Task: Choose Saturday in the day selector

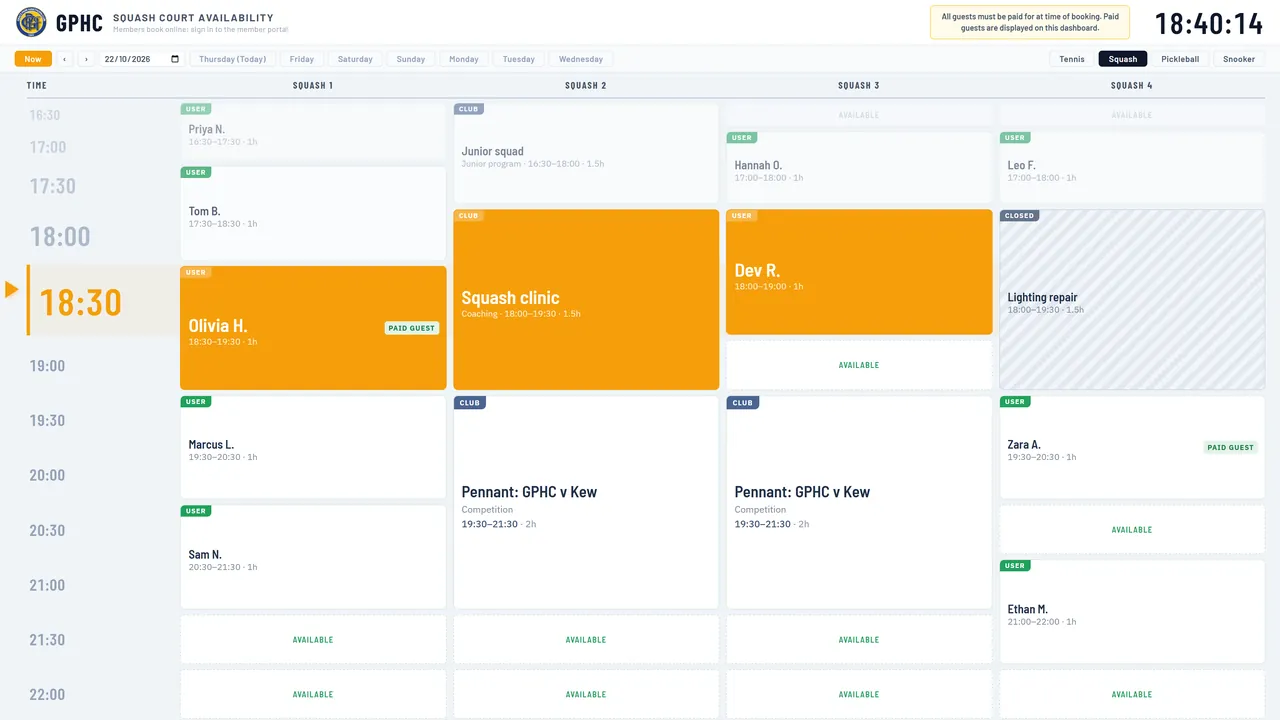Action: pos(355,59)
